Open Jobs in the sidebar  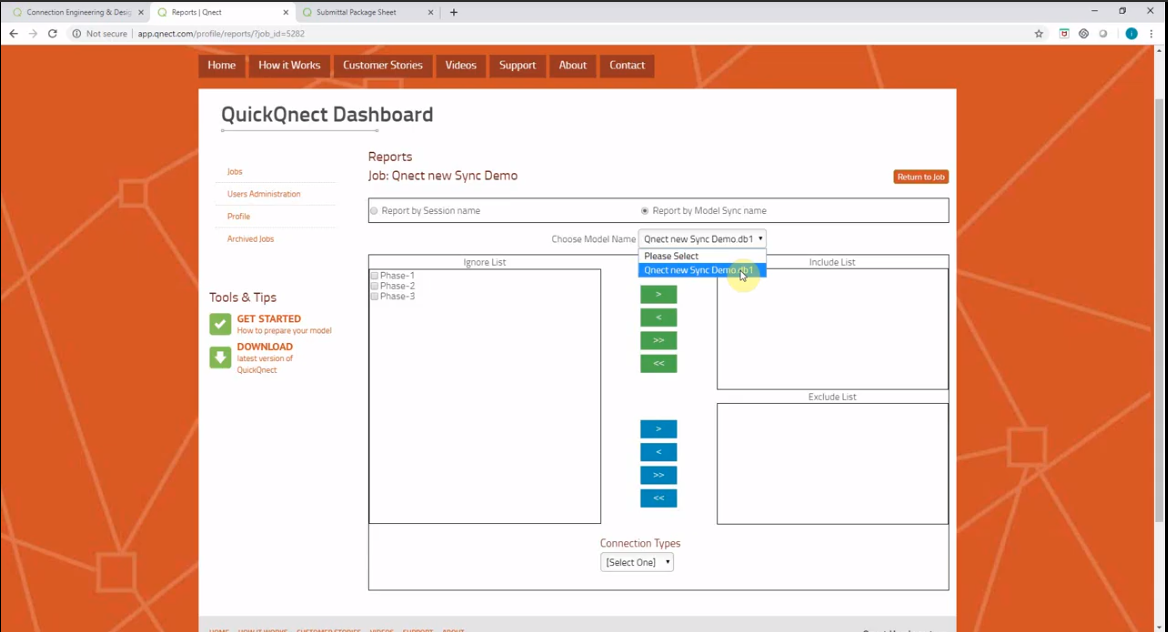[235, 171]
